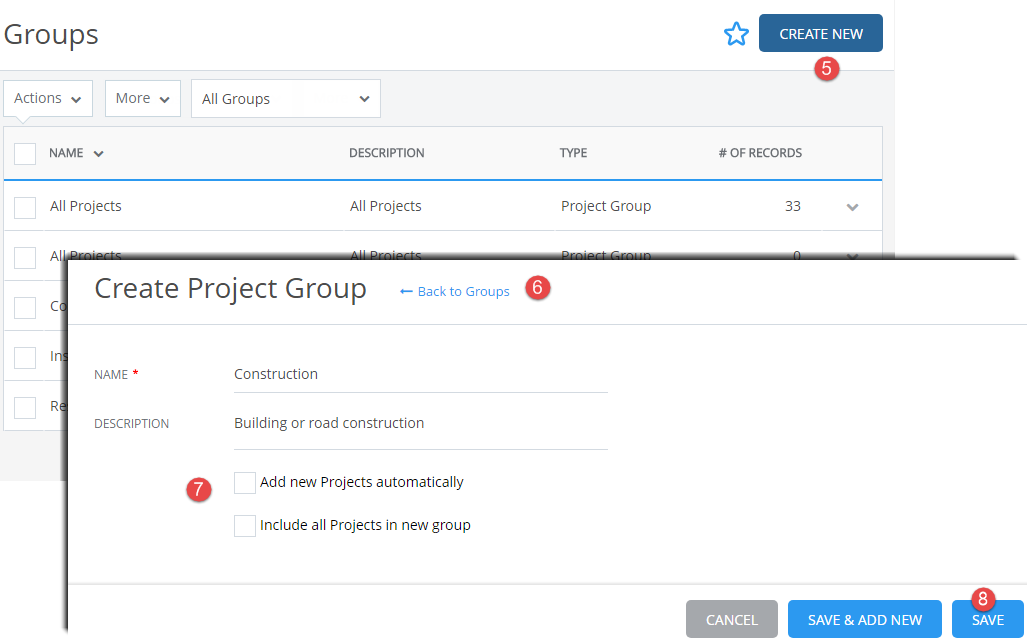
Task: Check the box for All Projects with 33 records
Action: point(25,208)
